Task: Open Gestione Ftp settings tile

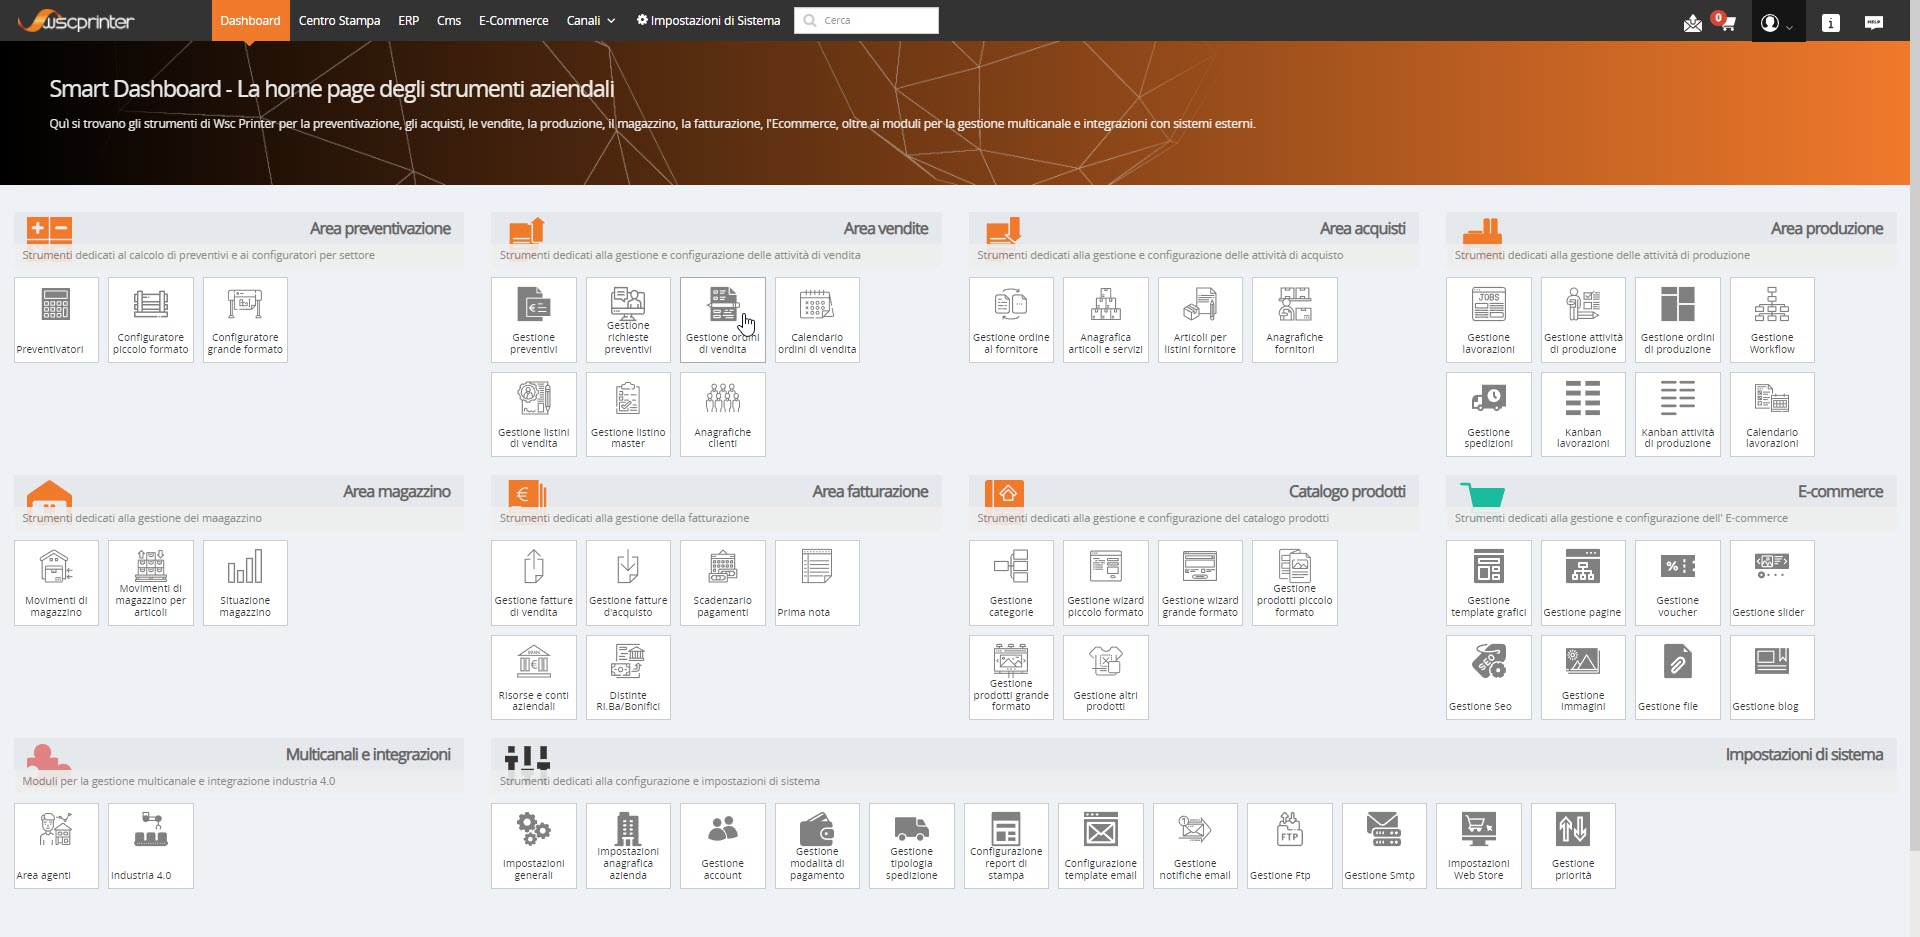Action: pos(1289,846)
